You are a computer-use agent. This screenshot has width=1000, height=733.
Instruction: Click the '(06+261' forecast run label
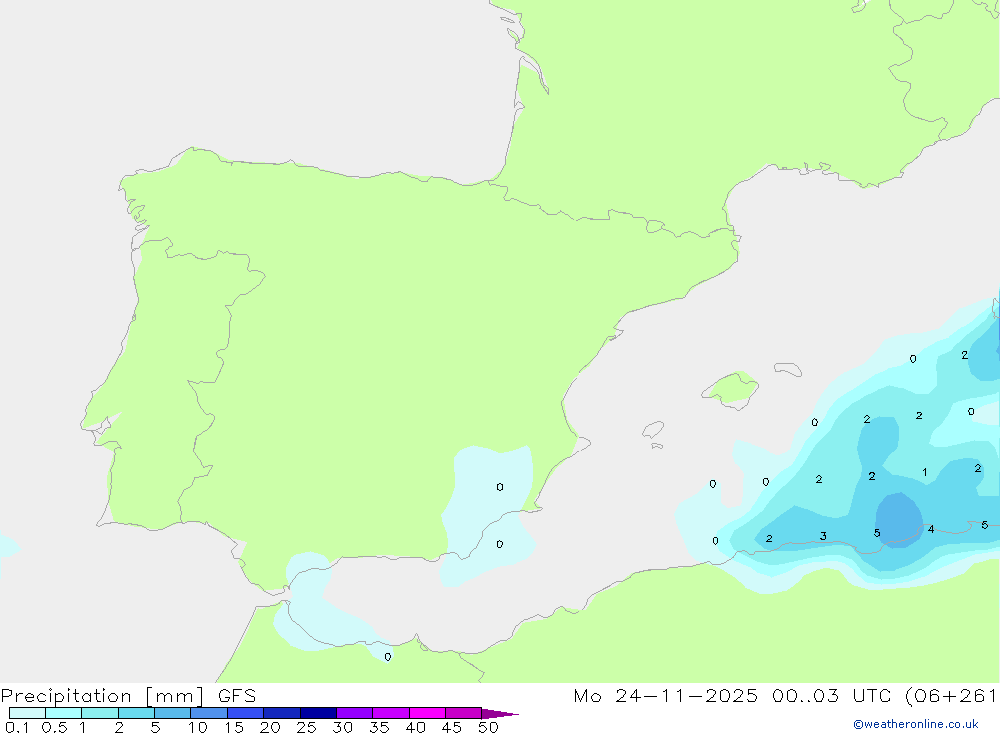(951, 696)
